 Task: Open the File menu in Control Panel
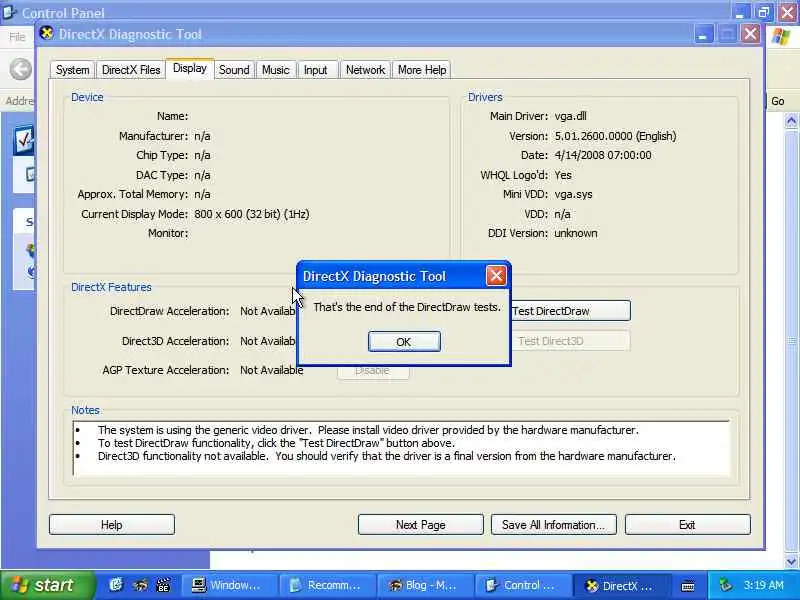(17, 37)
